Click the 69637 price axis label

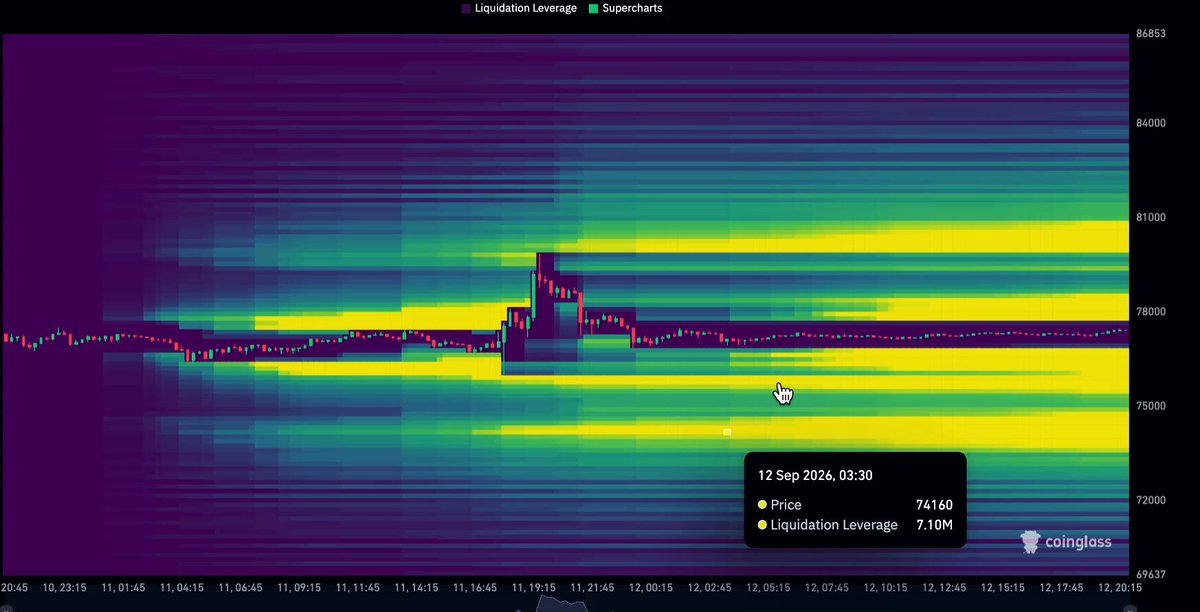pyautogui.click(x=1151, y=574)
